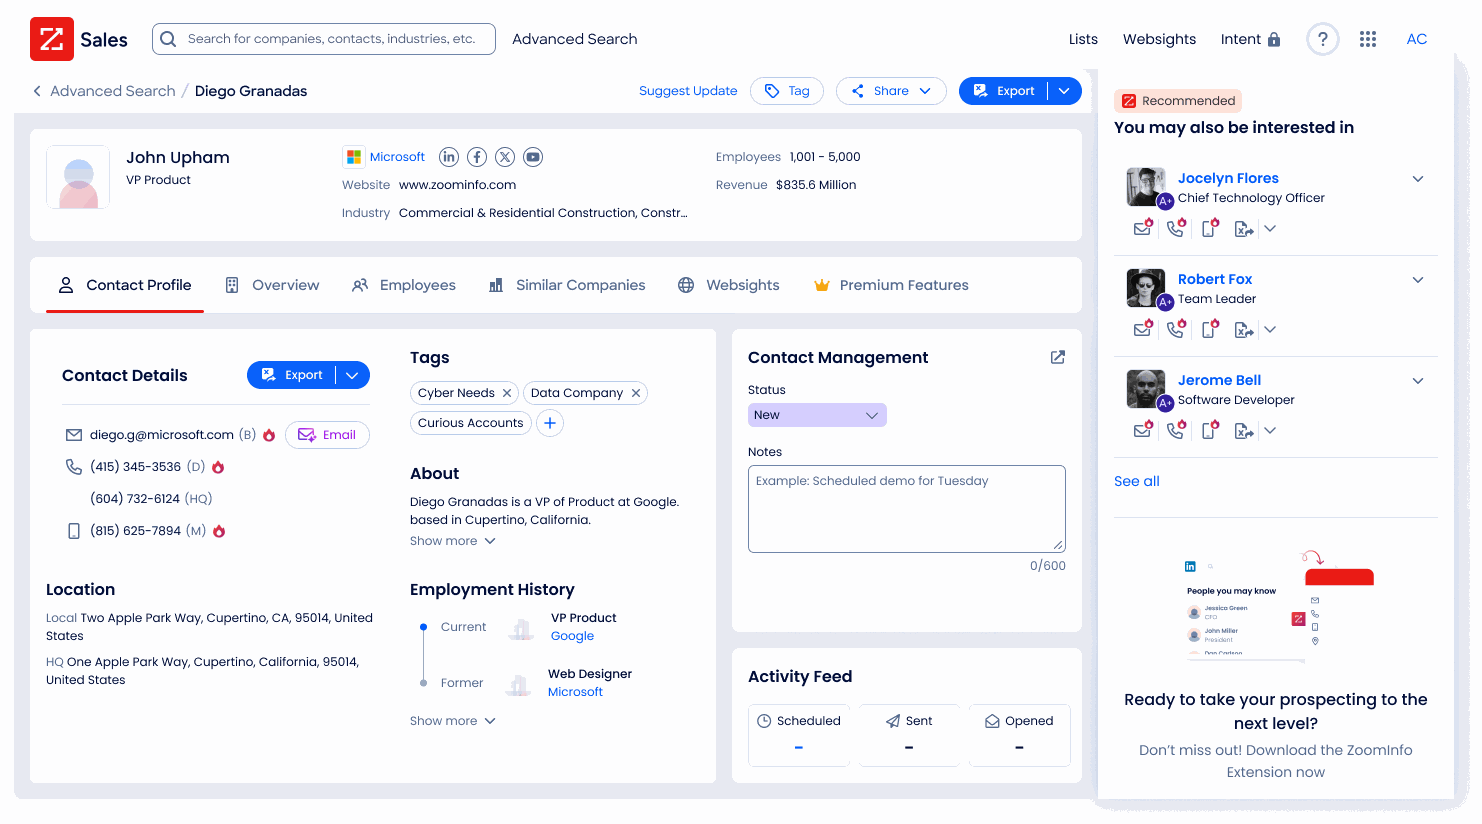Click the AC user avatar

[1416, 39]
